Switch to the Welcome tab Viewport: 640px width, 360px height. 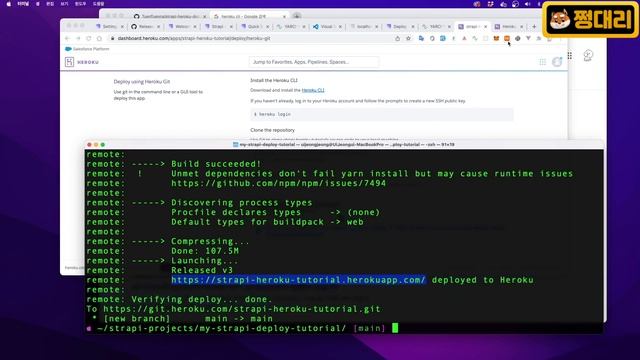click(182, 27)
